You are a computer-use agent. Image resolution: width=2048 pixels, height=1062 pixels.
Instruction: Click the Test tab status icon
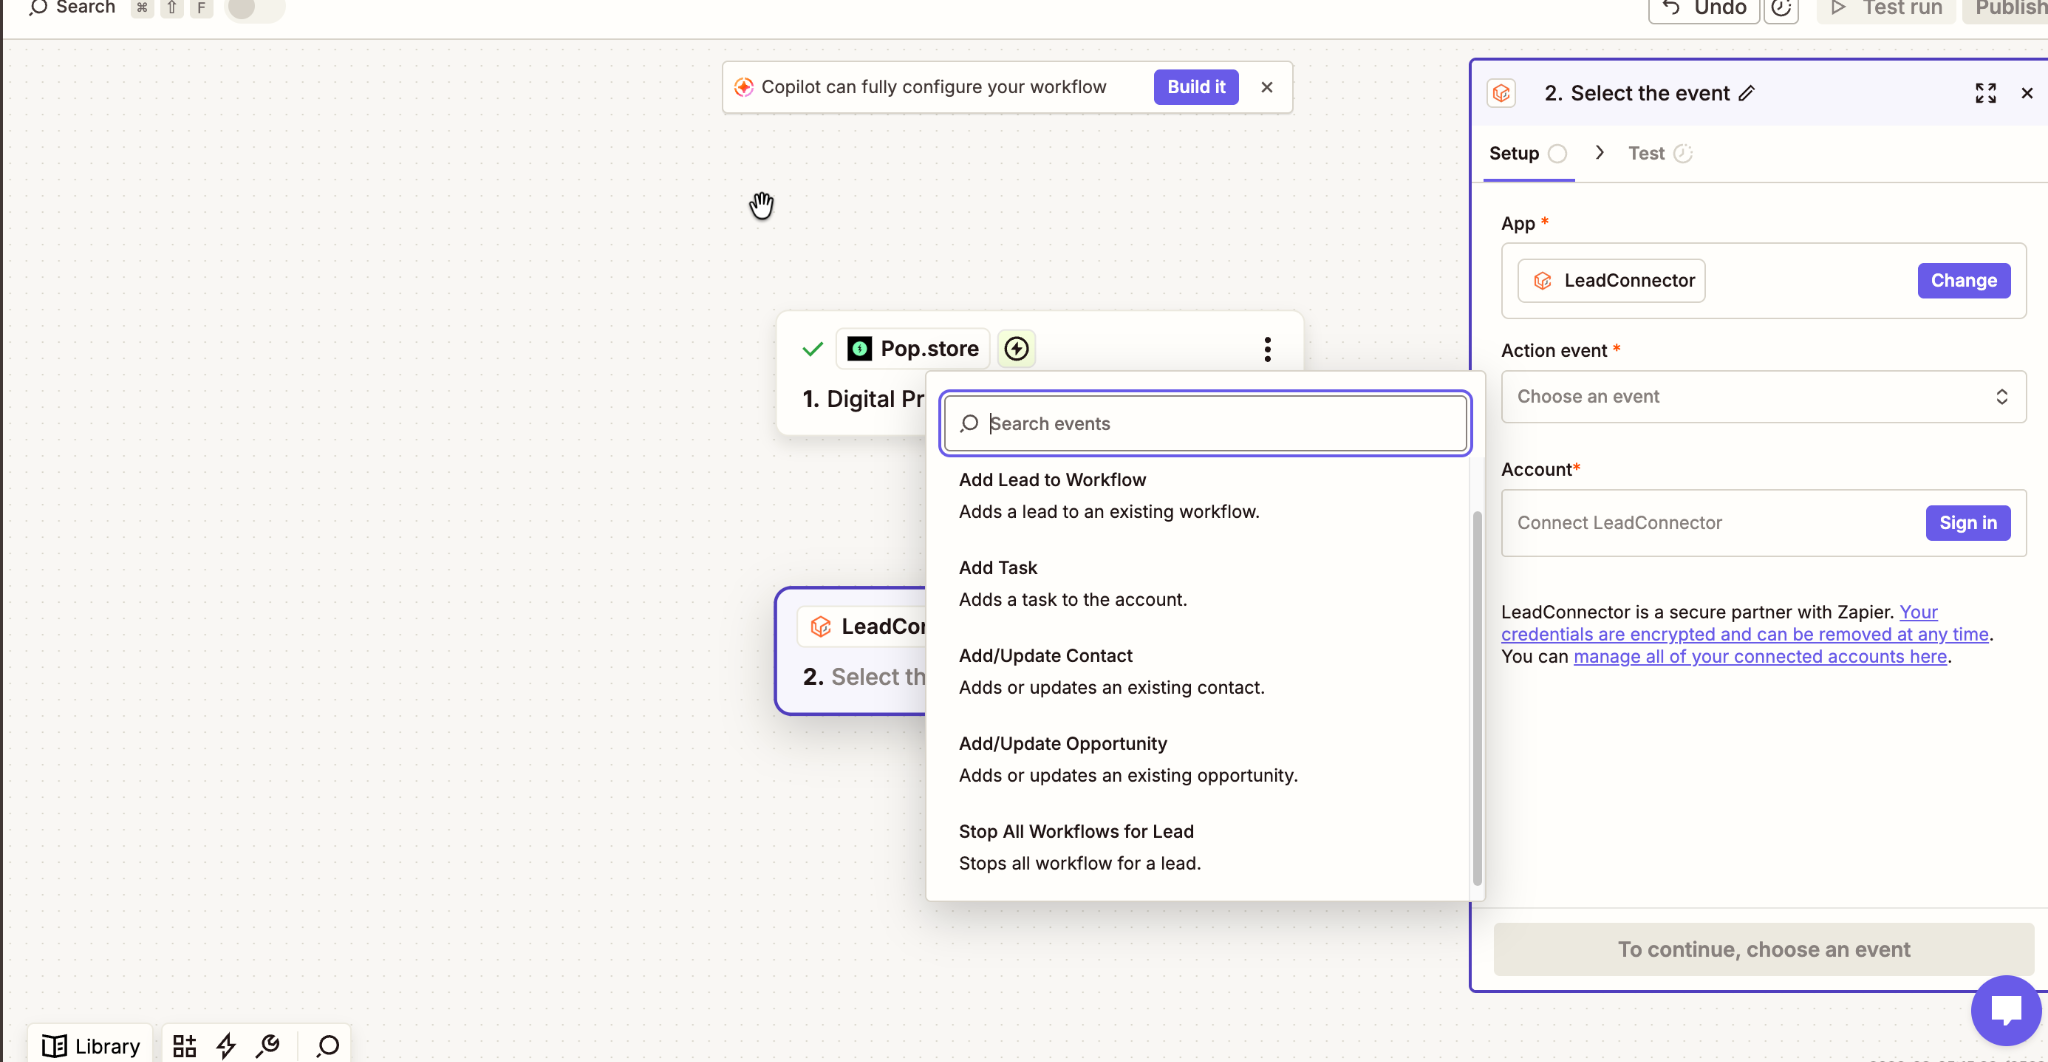[x=1683, y=153]
